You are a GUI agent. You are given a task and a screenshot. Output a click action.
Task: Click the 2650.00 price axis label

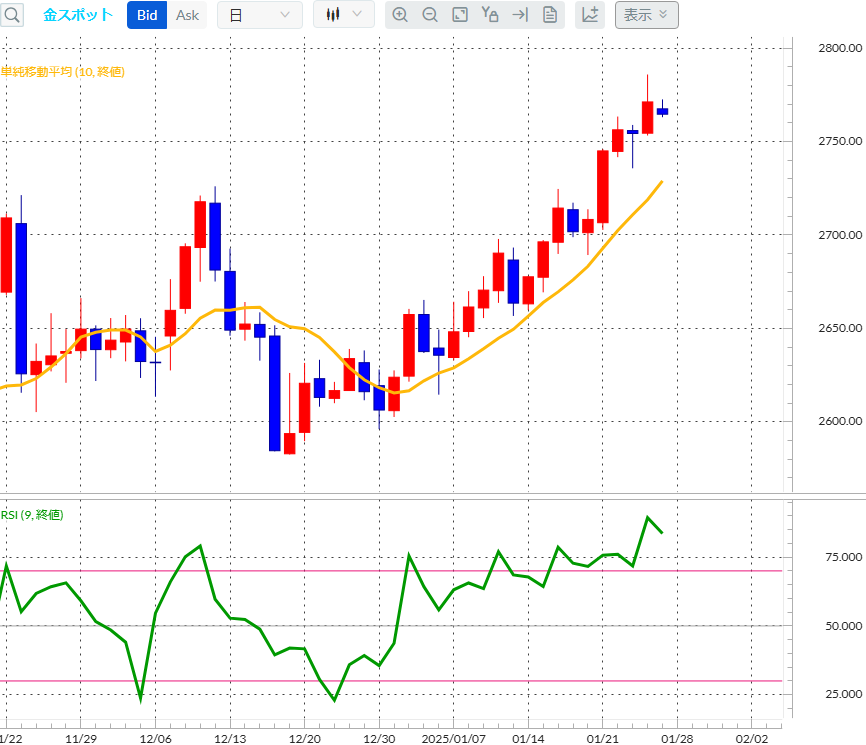840,328
